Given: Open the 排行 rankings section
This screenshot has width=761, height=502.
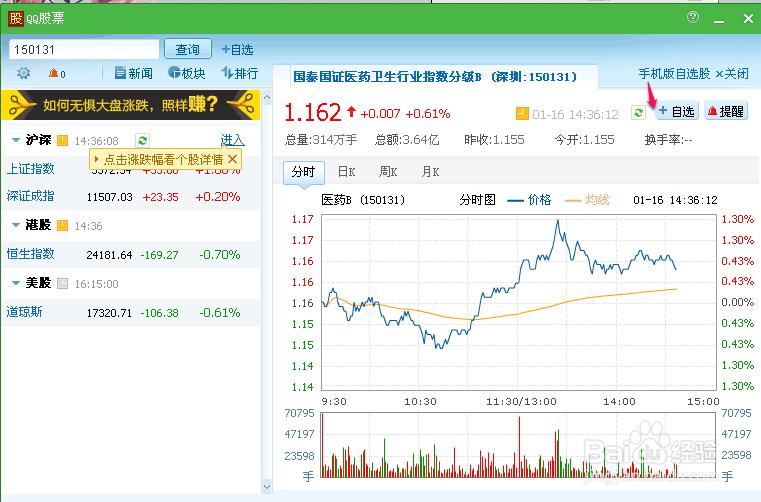Looking at the screenshot, I should [x=239, y=73].
